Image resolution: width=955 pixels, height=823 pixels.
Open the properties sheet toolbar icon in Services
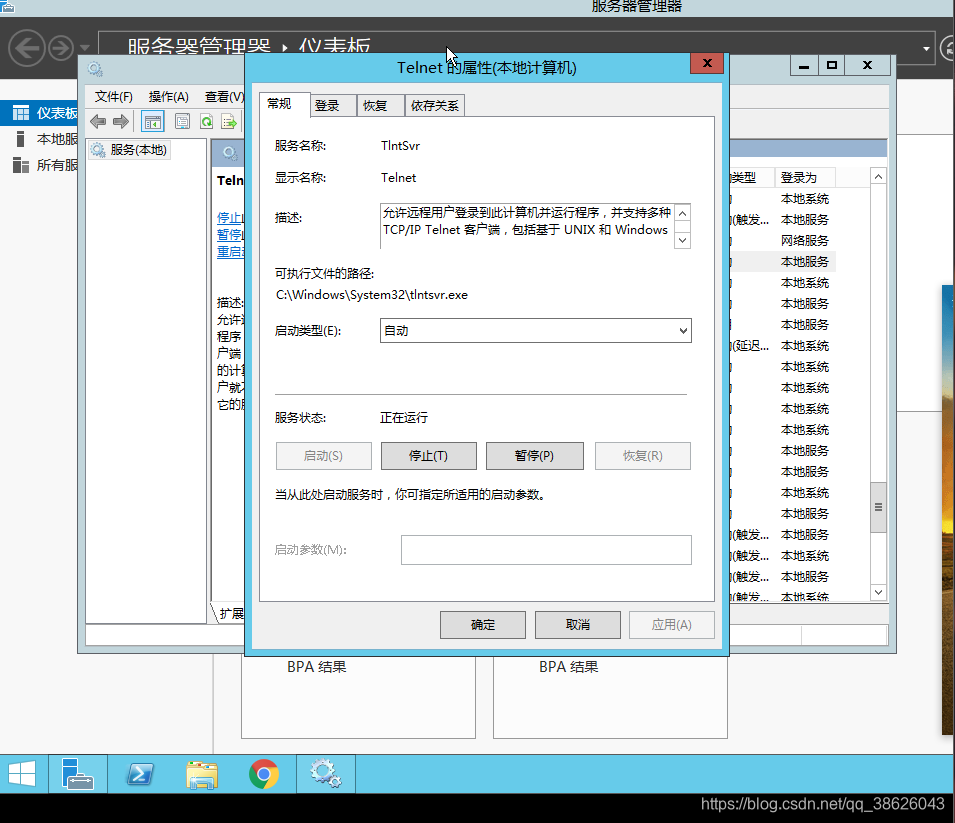click(x=182, y=121)
